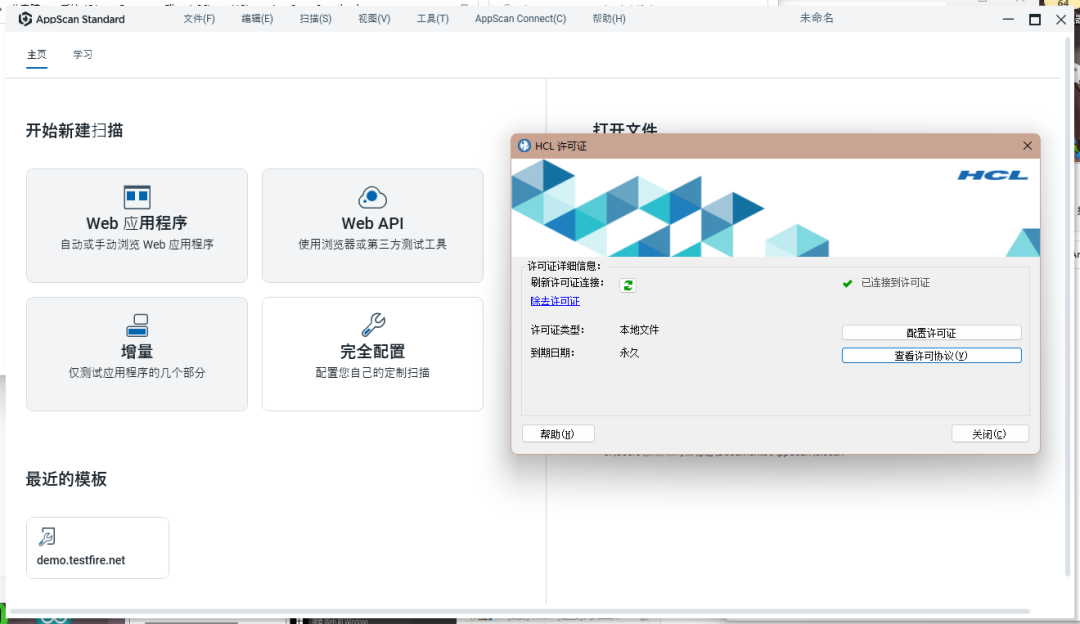This screenshot has width=1080, height=624.
Task: Maximize the AppScan Standard window
Action: click(x=1035, y=19)
